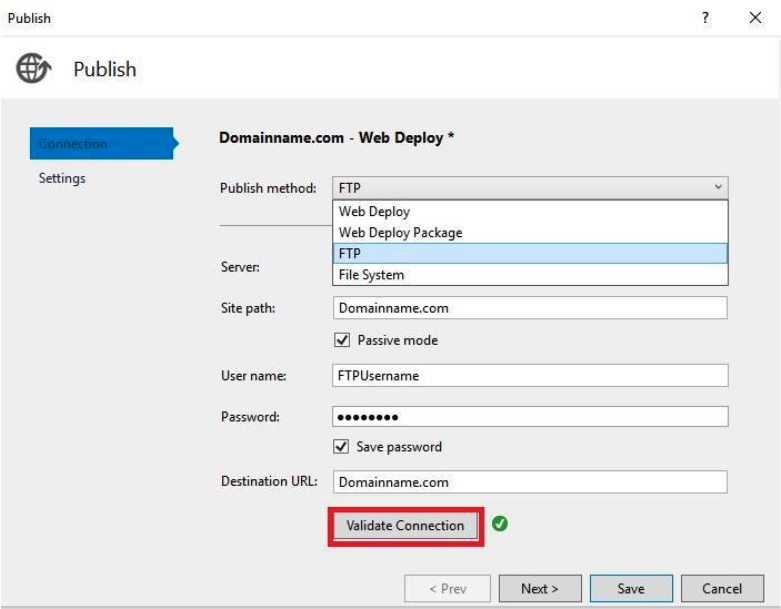Save the publish profile
The height and width of the screenshot is (609, 781).
pos(631,589)
